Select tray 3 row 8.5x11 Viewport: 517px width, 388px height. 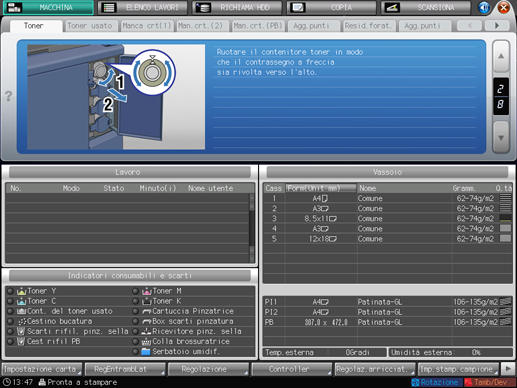pyautogui.click(x=387, y=219)
